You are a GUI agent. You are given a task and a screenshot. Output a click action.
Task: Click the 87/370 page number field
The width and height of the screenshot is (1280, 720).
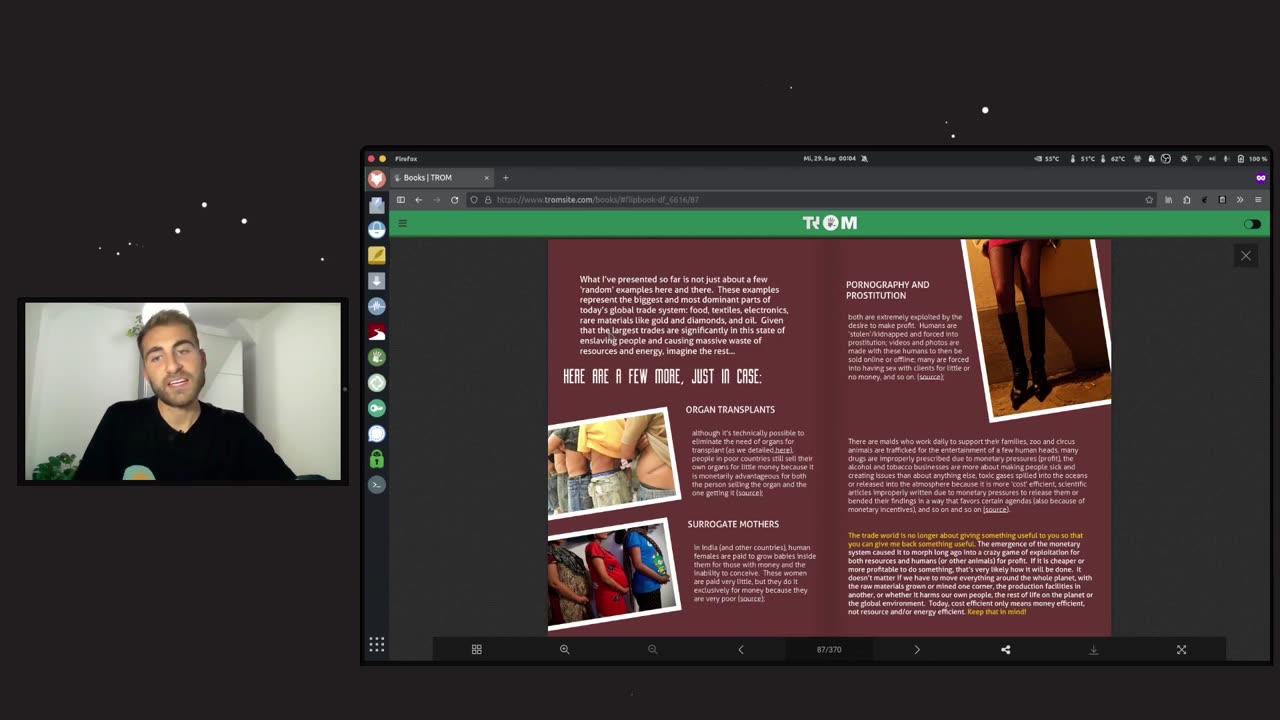(x=829, y=650)
